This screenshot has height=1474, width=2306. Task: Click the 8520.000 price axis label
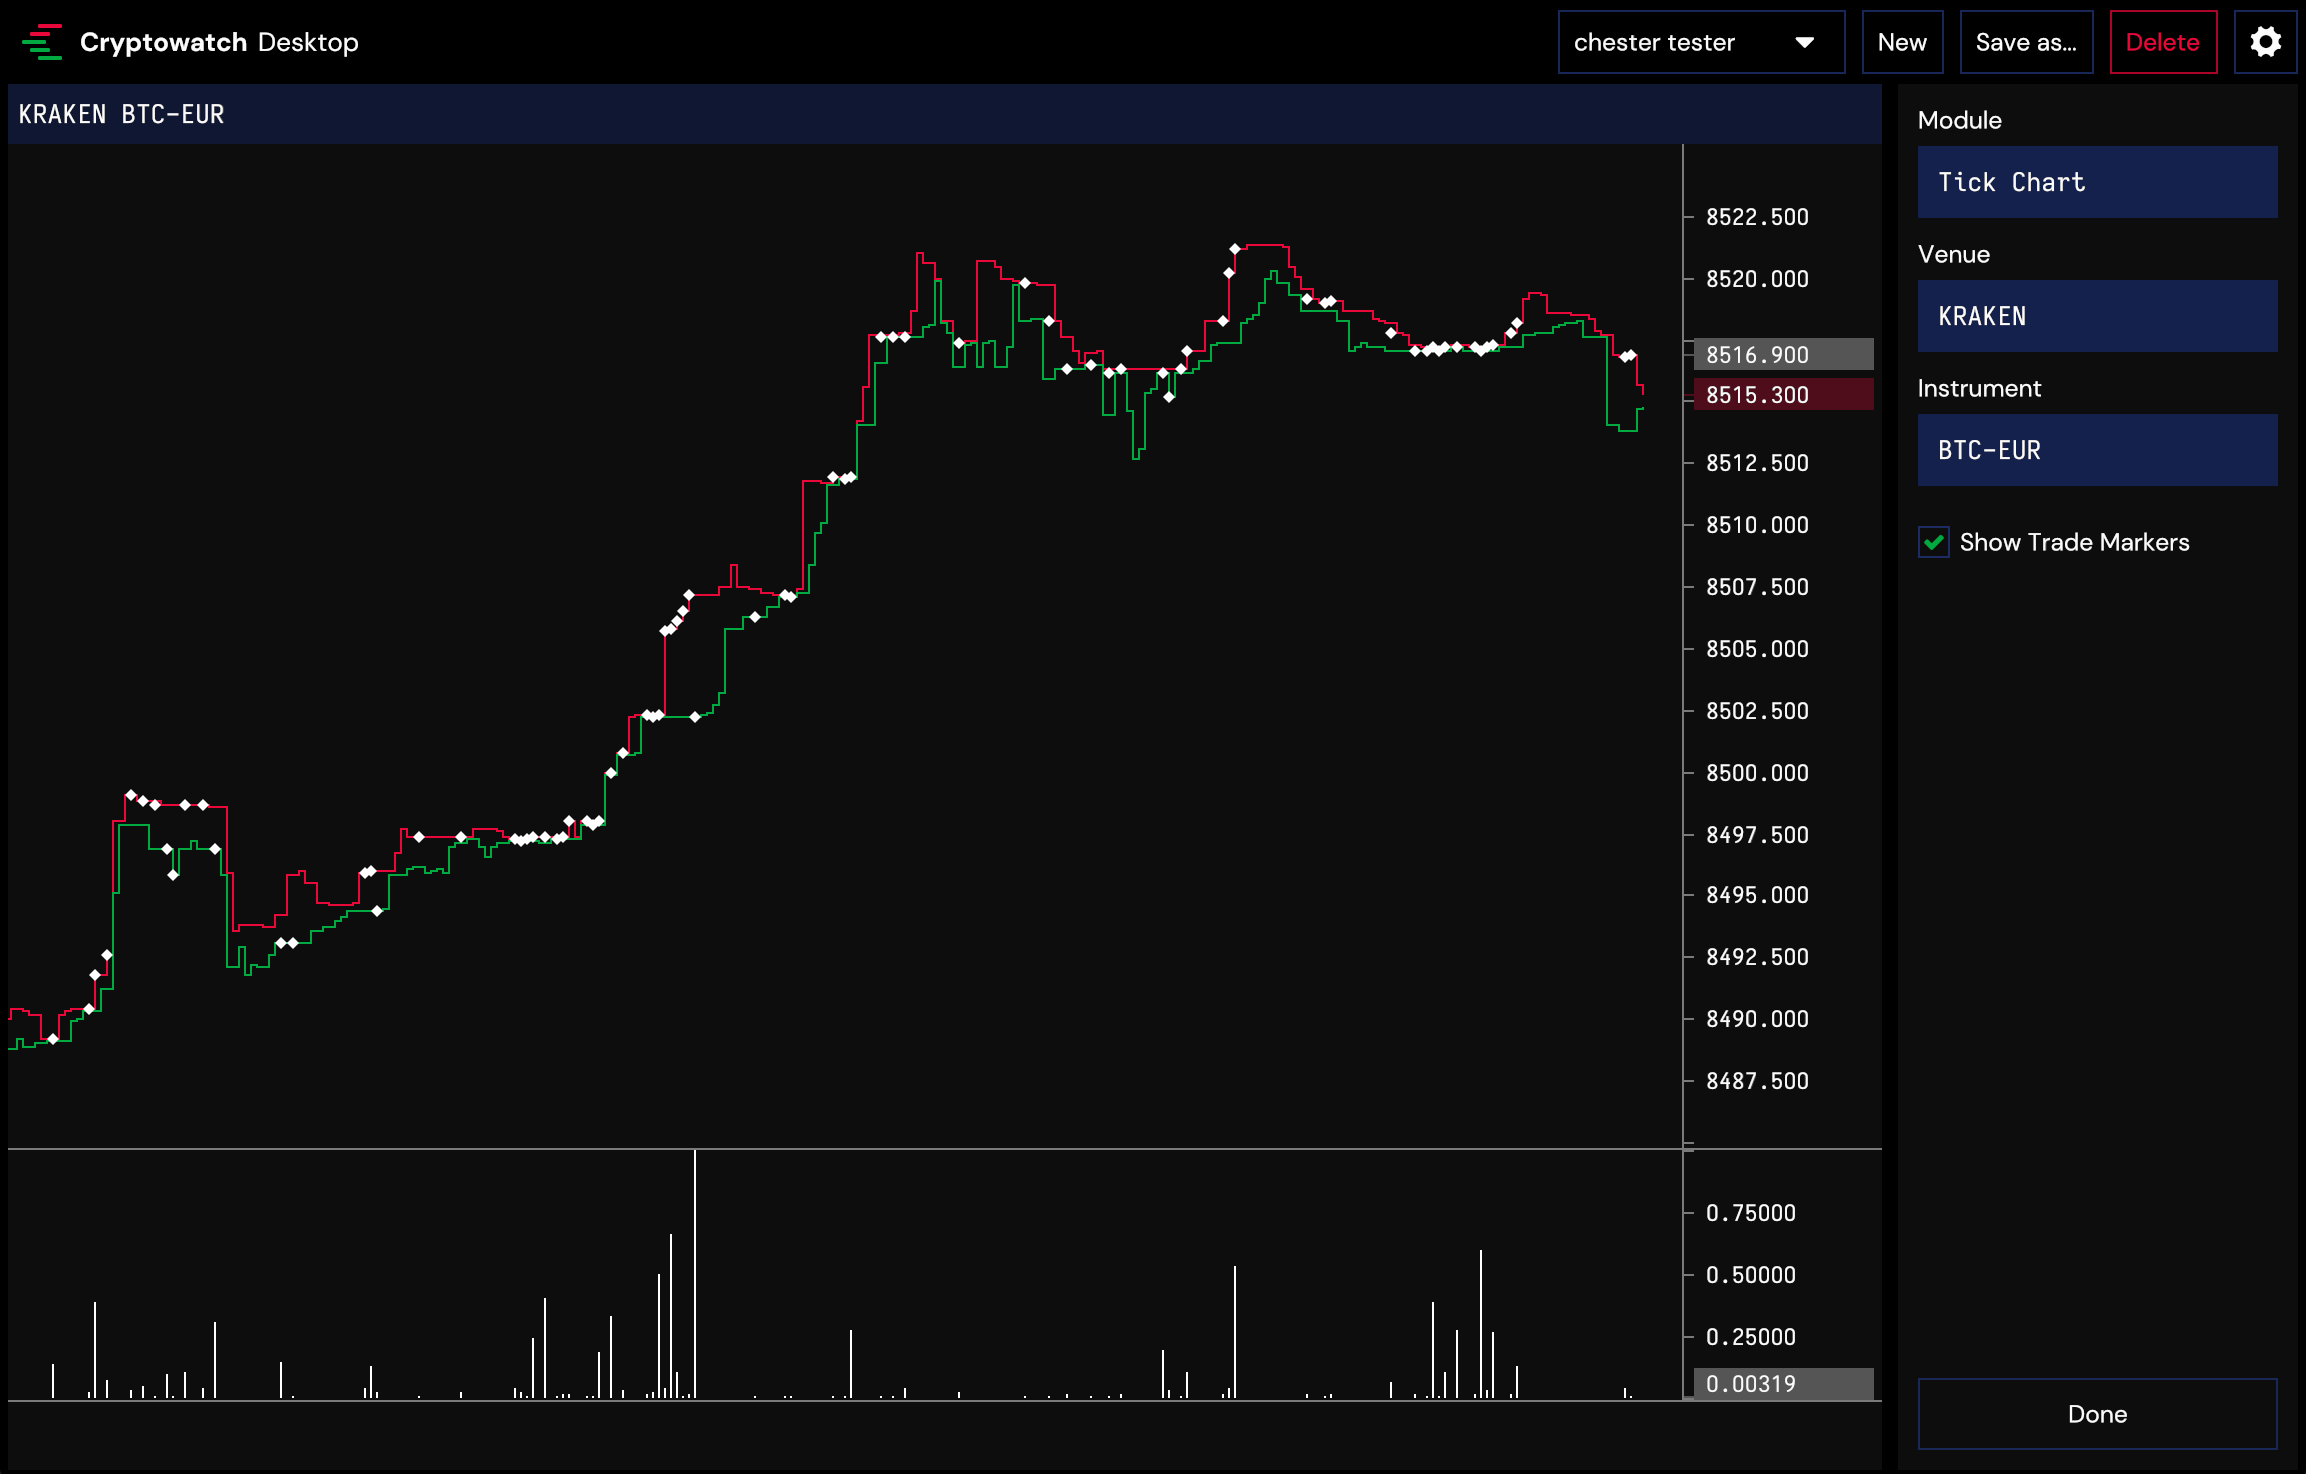tap(1757, 279)
